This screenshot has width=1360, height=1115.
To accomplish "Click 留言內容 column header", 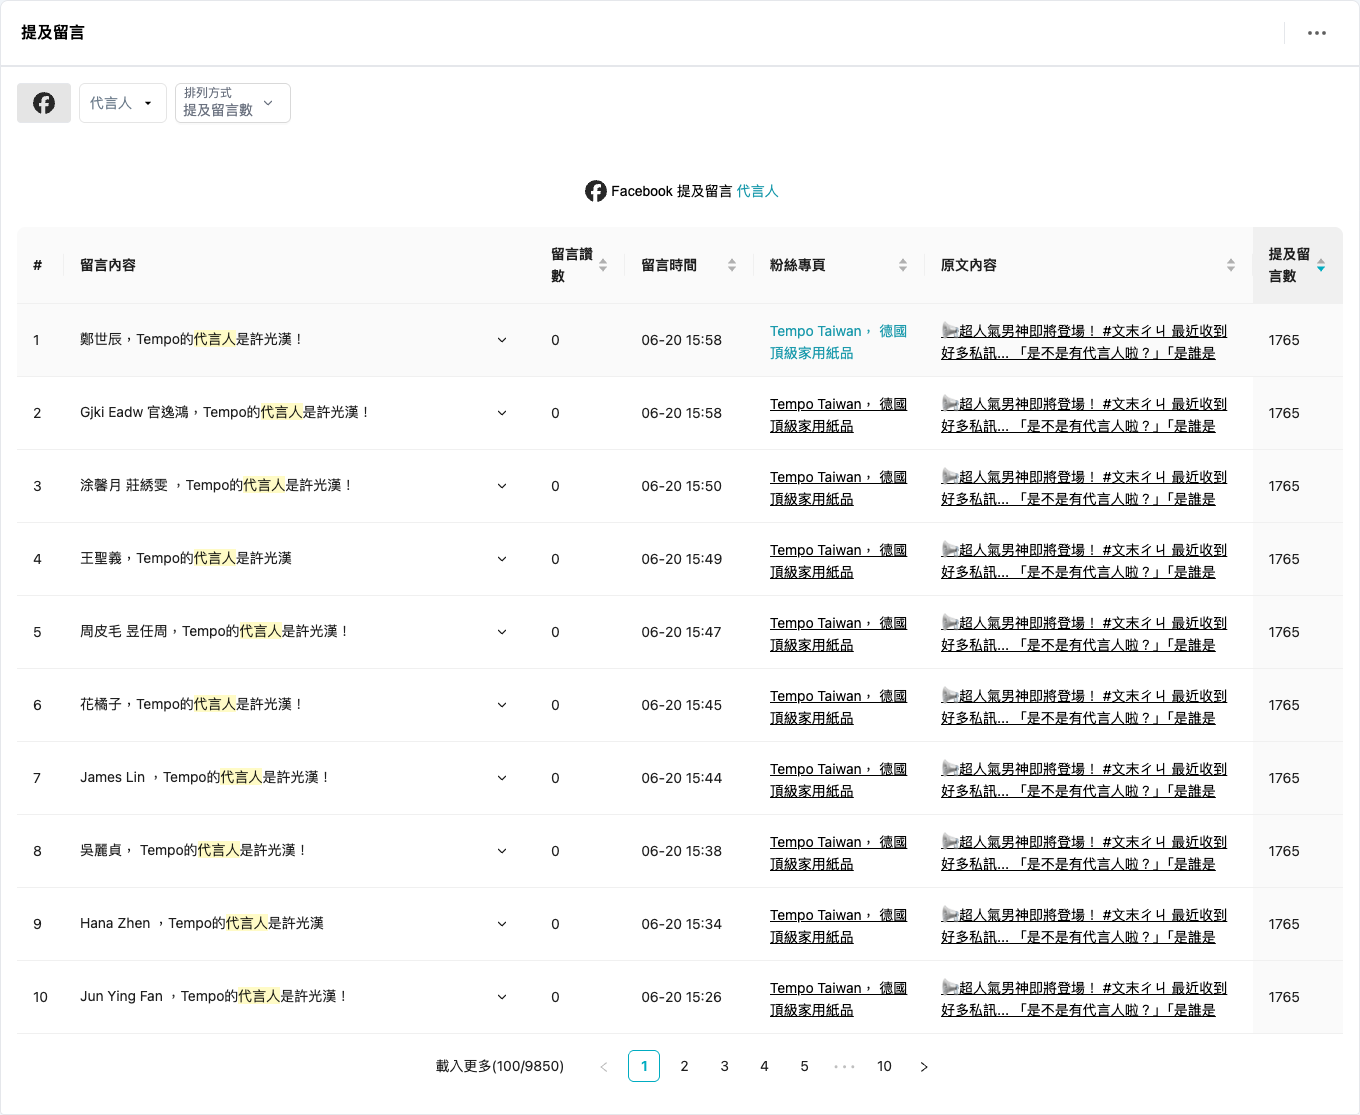I will point(108,265).
